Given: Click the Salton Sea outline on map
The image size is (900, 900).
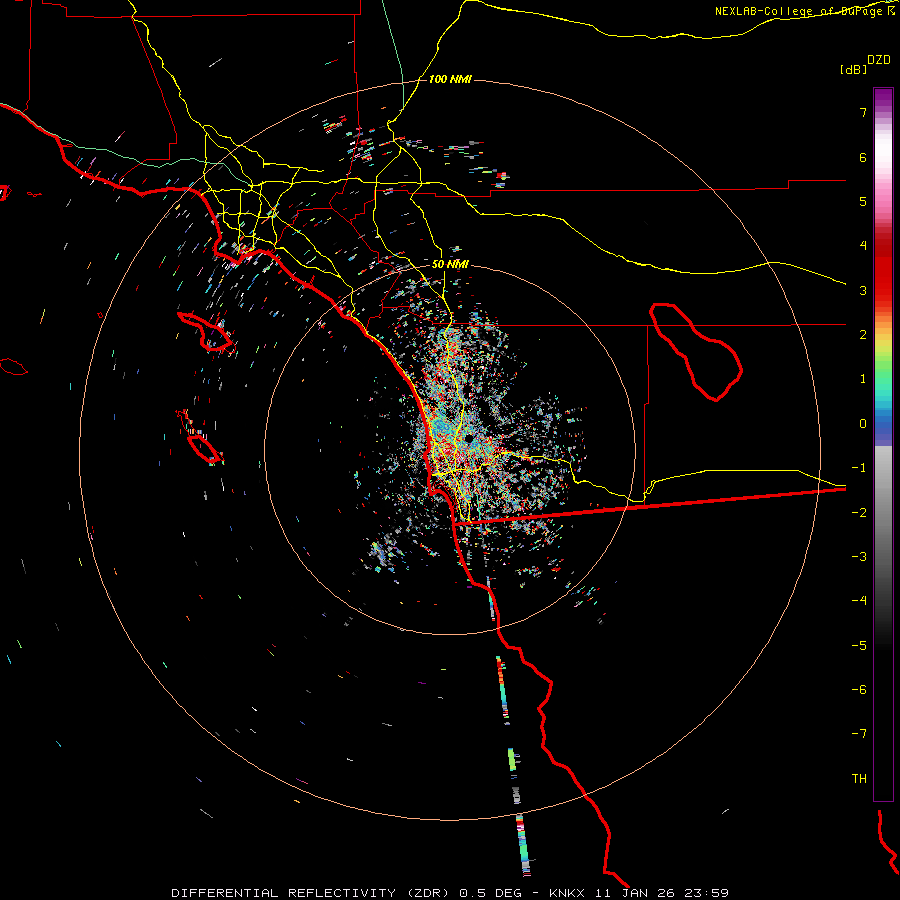Looking at the screenshot, I should [x=696, y=352].
